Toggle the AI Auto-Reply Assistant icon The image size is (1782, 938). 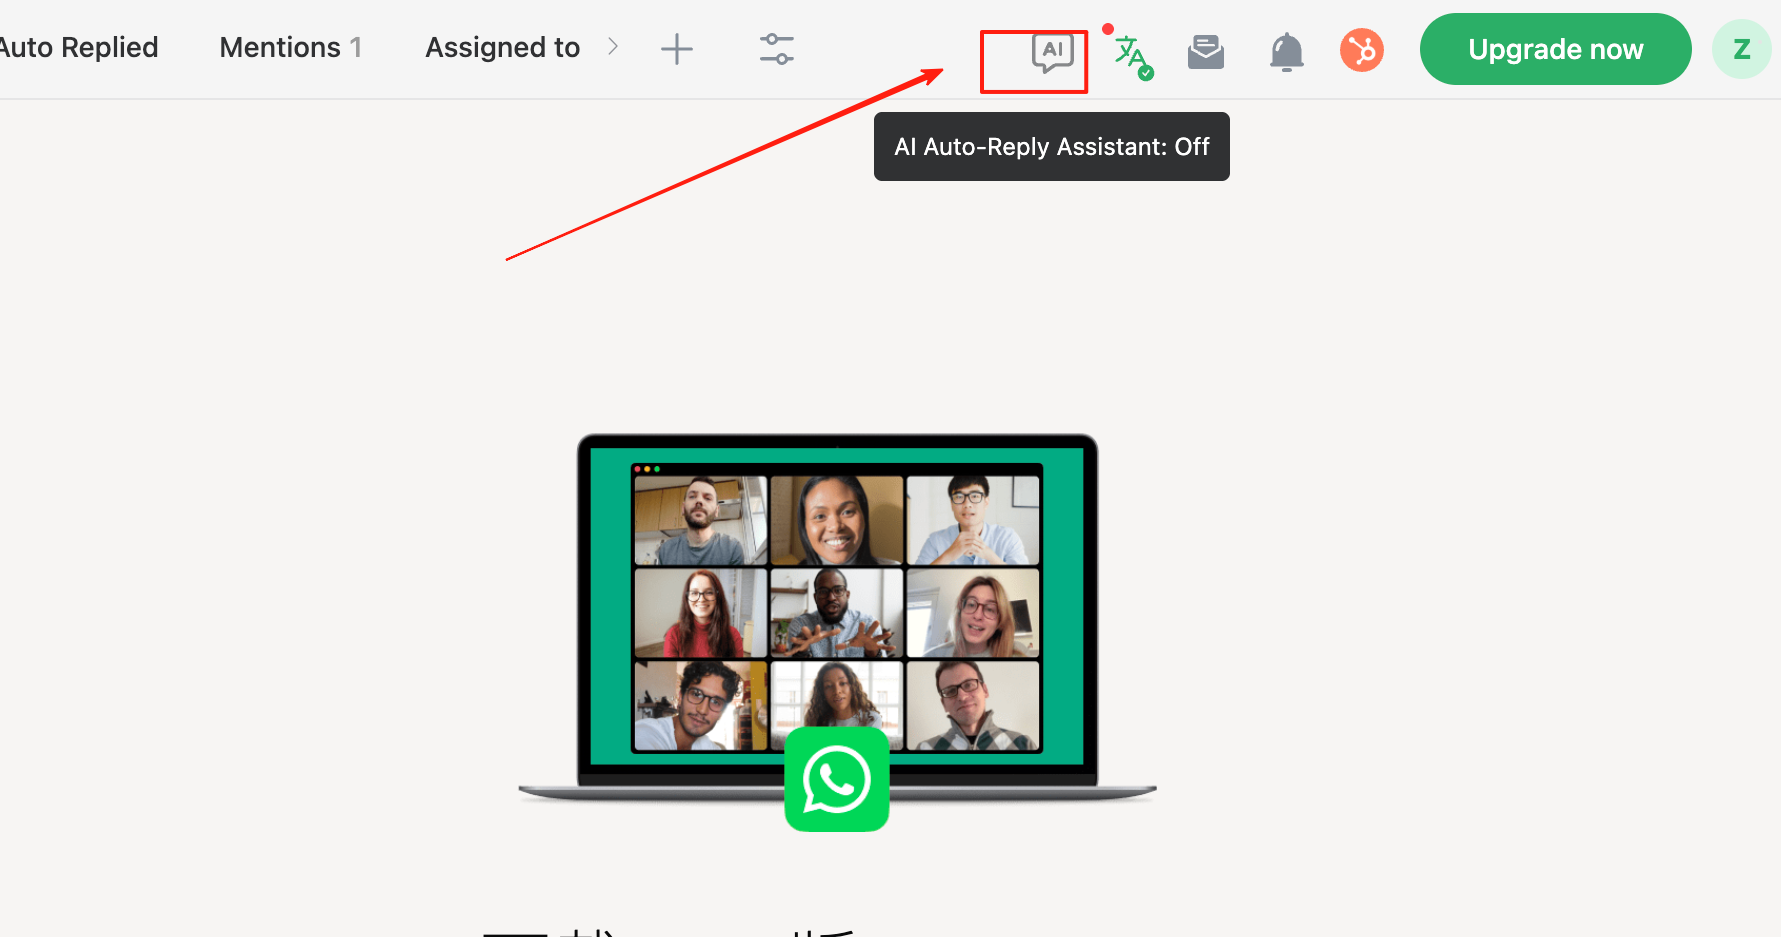point(1052,52)
